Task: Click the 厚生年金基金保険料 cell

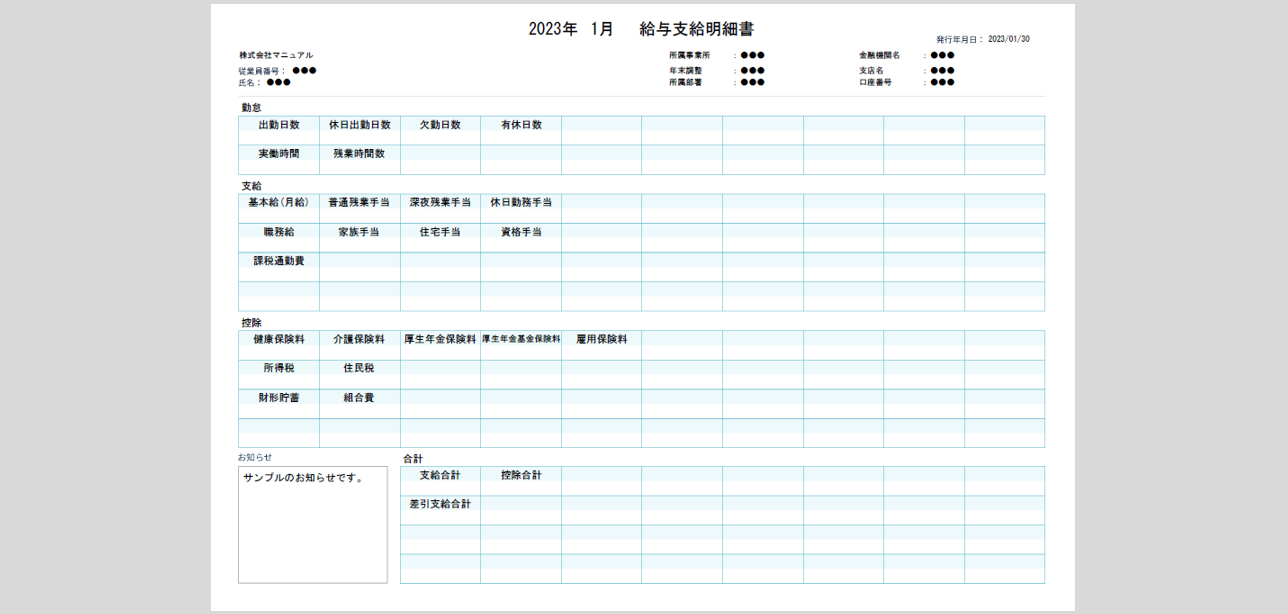Action: 521,340
